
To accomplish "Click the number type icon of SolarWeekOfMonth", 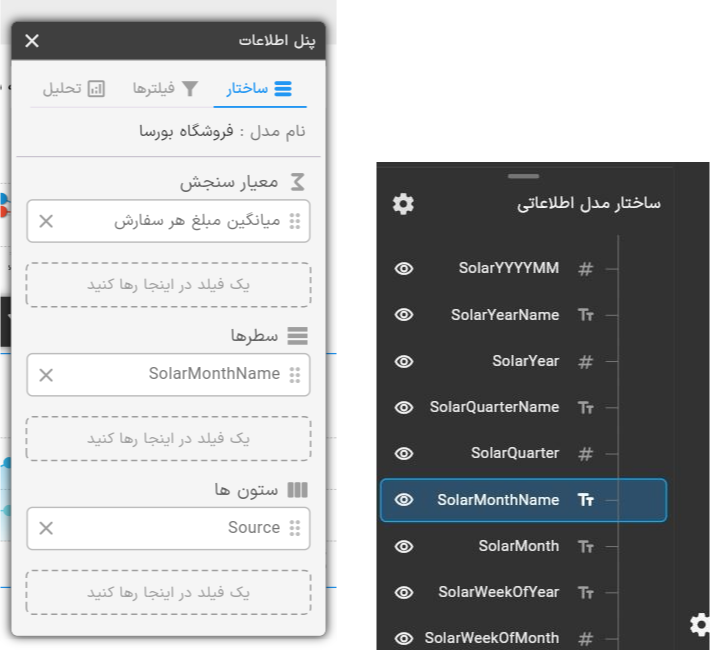I will pos(585,639).
